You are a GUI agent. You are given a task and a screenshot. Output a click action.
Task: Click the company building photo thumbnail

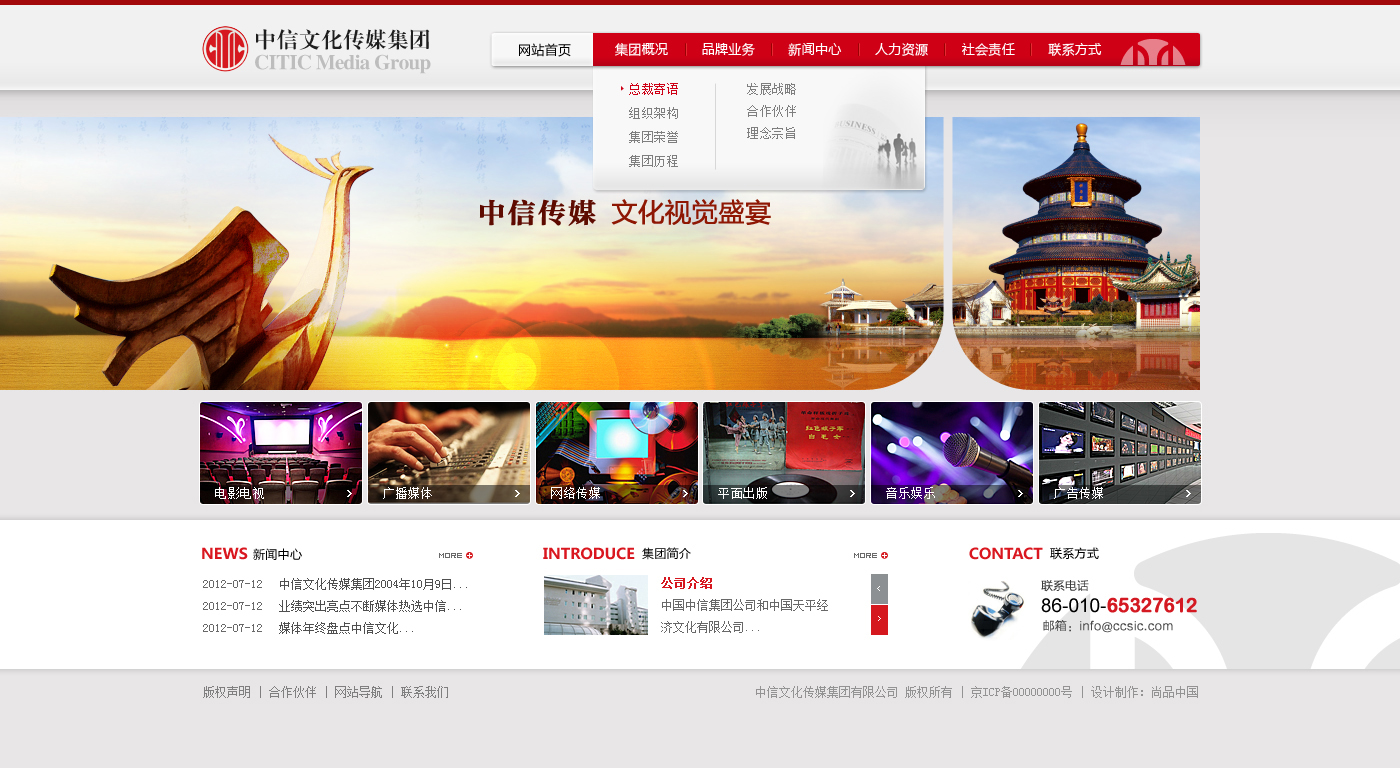click(x=596, y=605)
